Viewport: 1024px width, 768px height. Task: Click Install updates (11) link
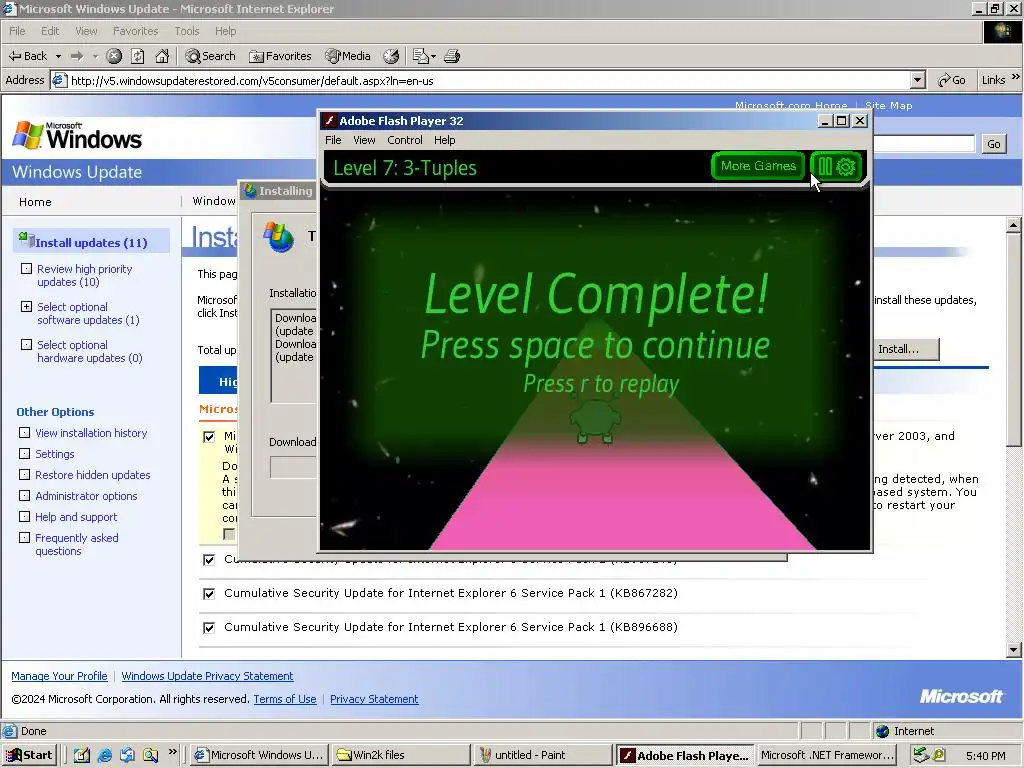[91, 242]
